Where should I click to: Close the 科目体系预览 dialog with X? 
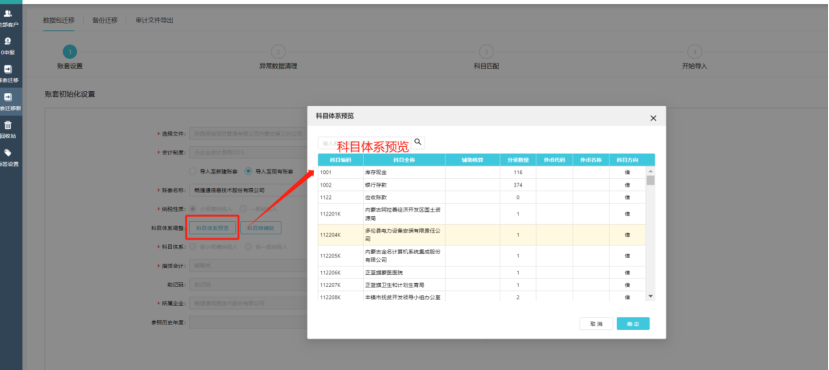click(653, 118)
